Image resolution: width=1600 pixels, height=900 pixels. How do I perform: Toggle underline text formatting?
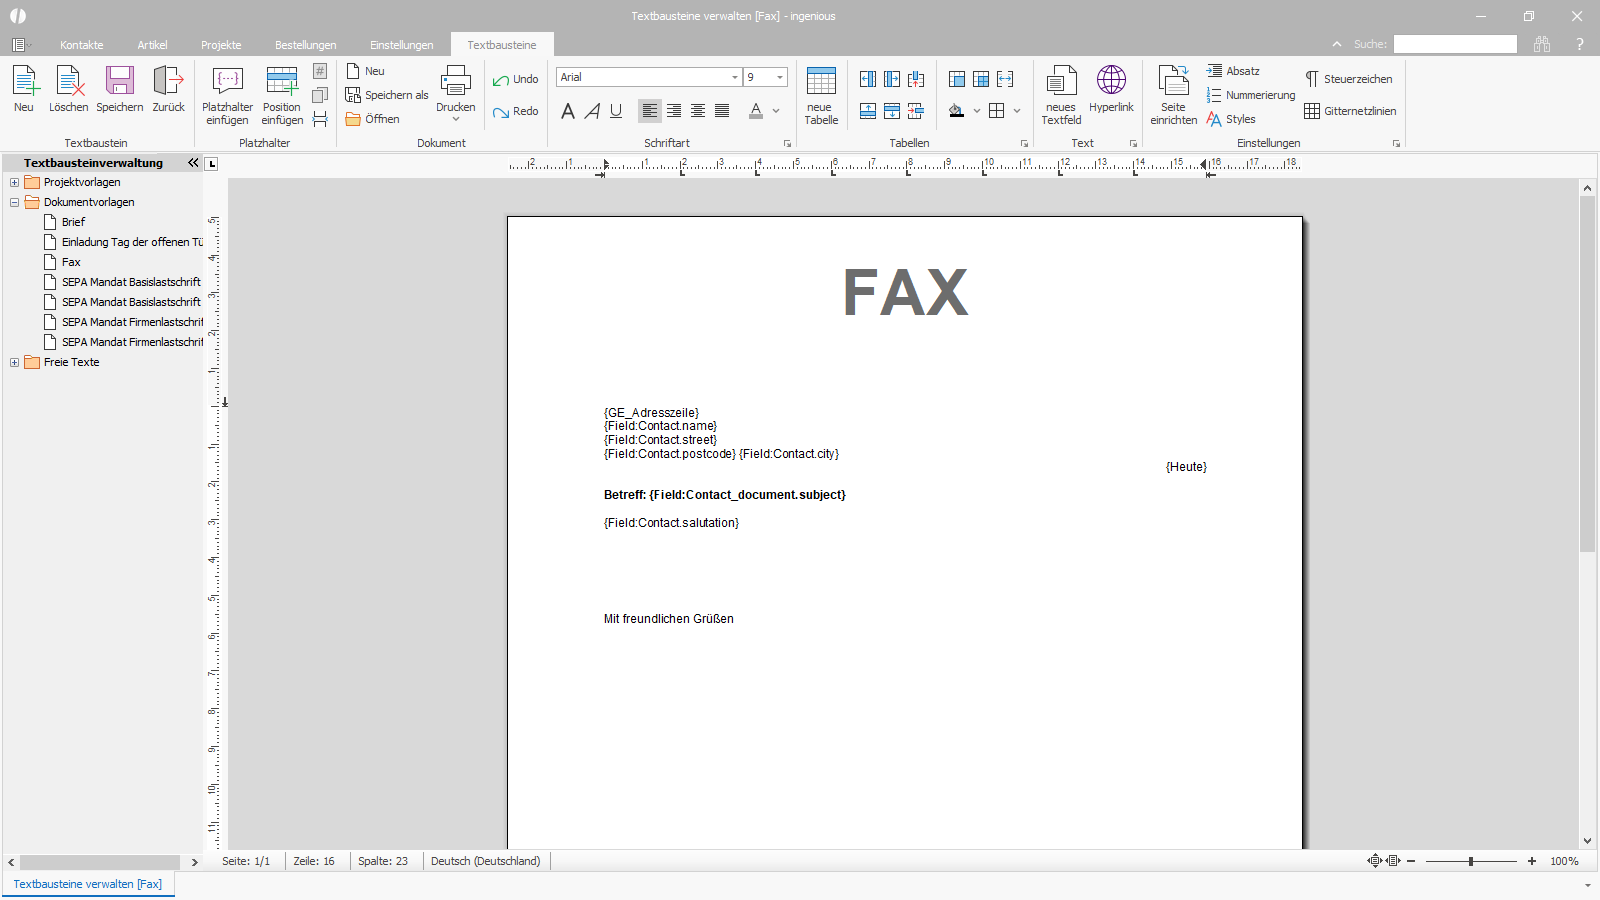click(616, 111)
